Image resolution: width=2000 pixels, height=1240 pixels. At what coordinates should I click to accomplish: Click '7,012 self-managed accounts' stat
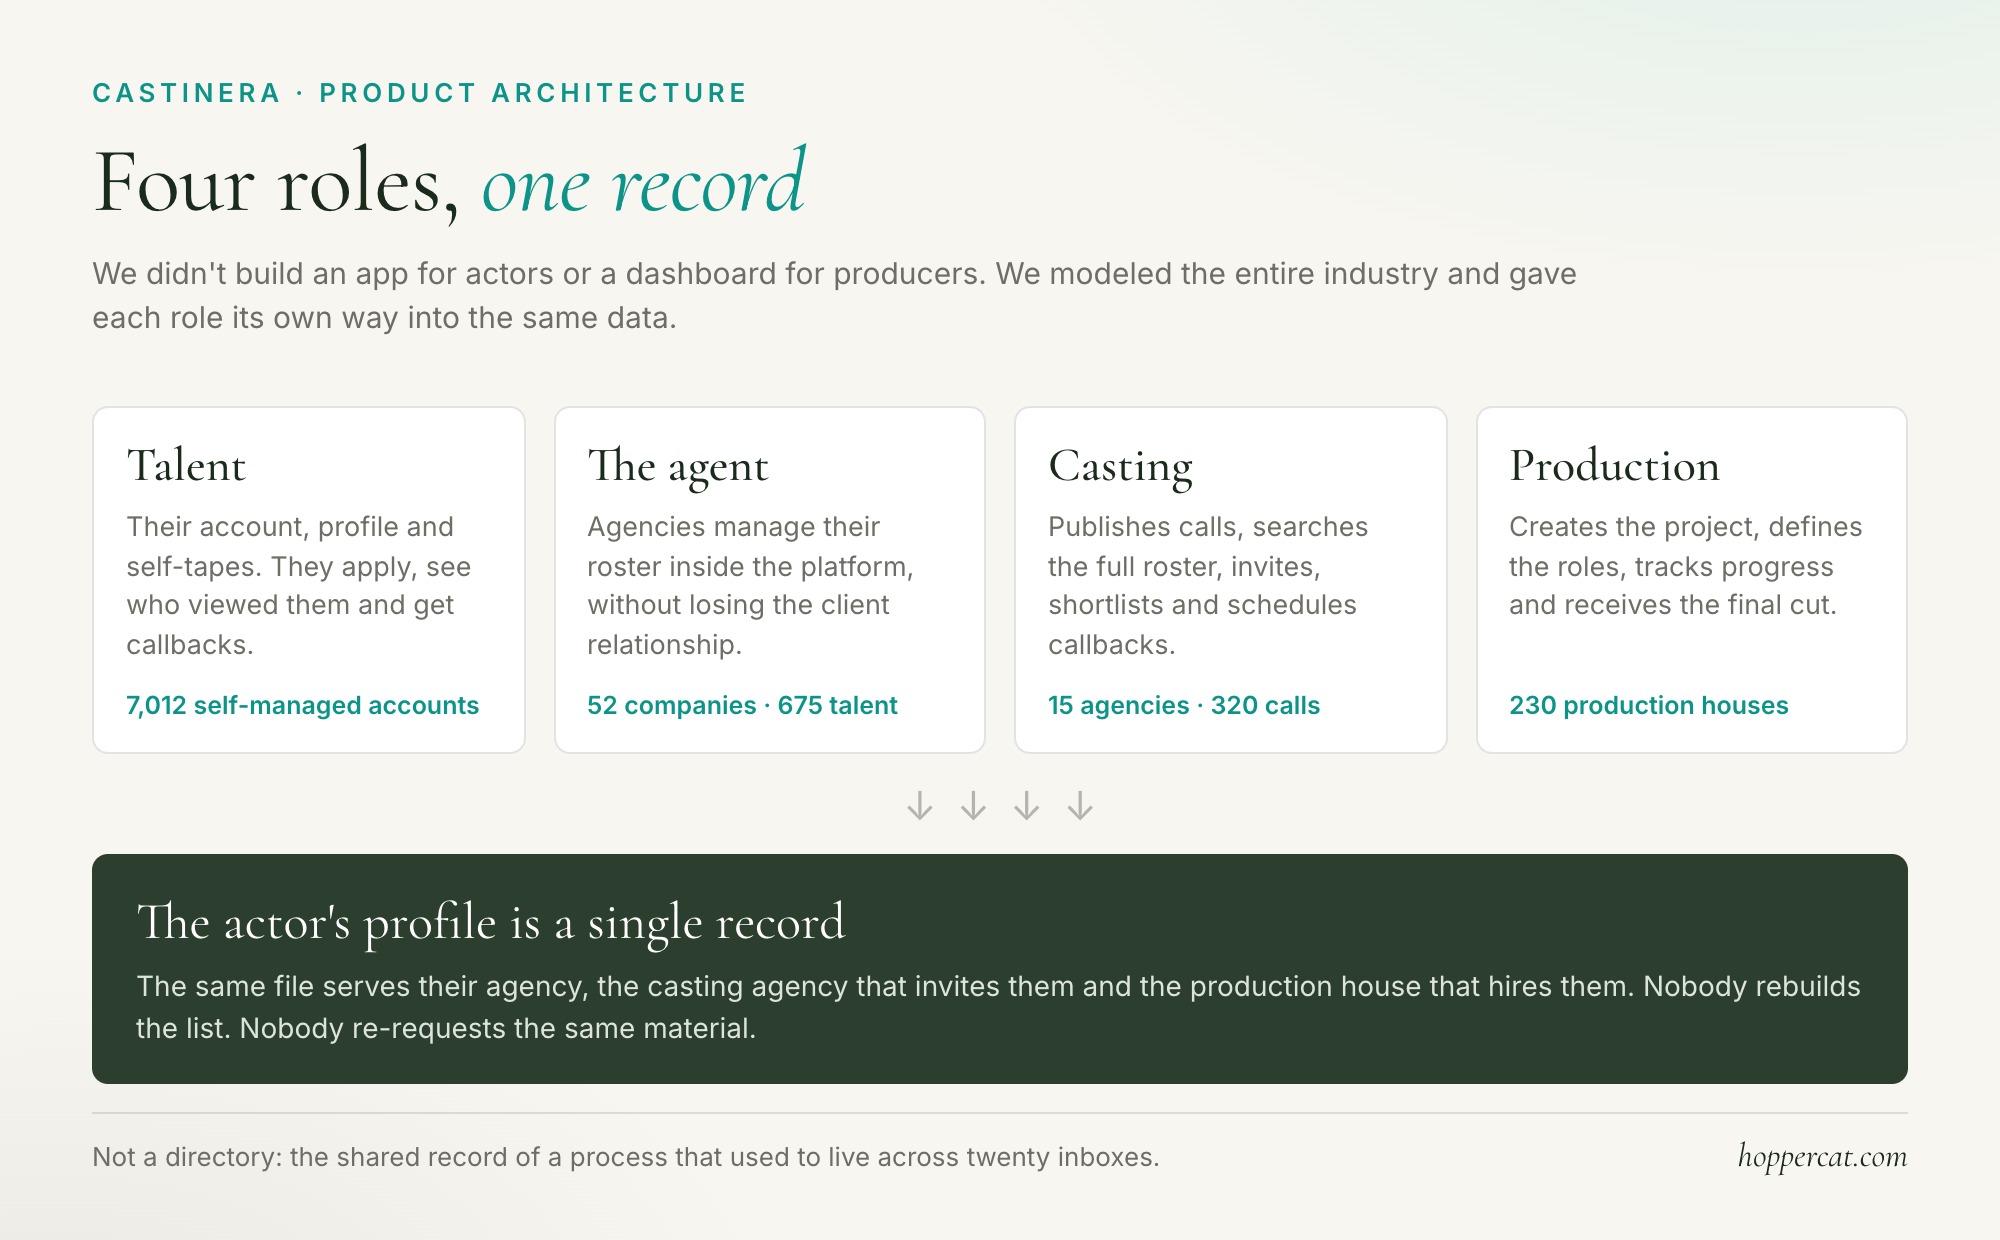(x=302, y=705)
